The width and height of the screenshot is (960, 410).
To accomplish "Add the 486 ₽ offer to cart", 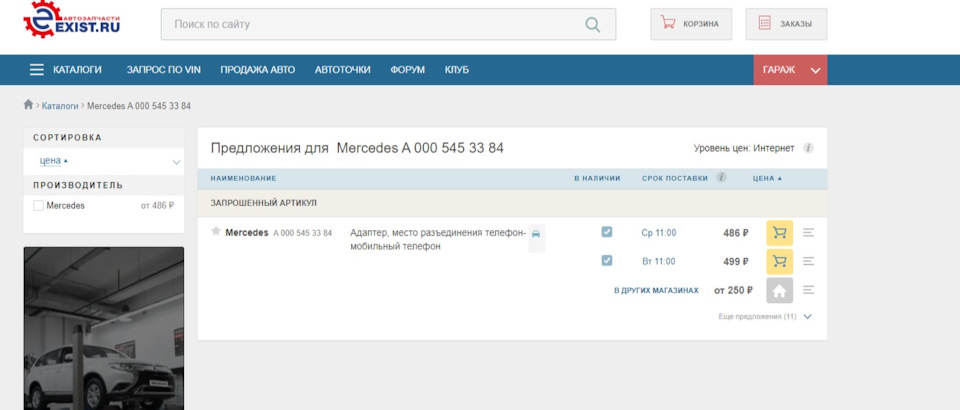I will (779, 233).
